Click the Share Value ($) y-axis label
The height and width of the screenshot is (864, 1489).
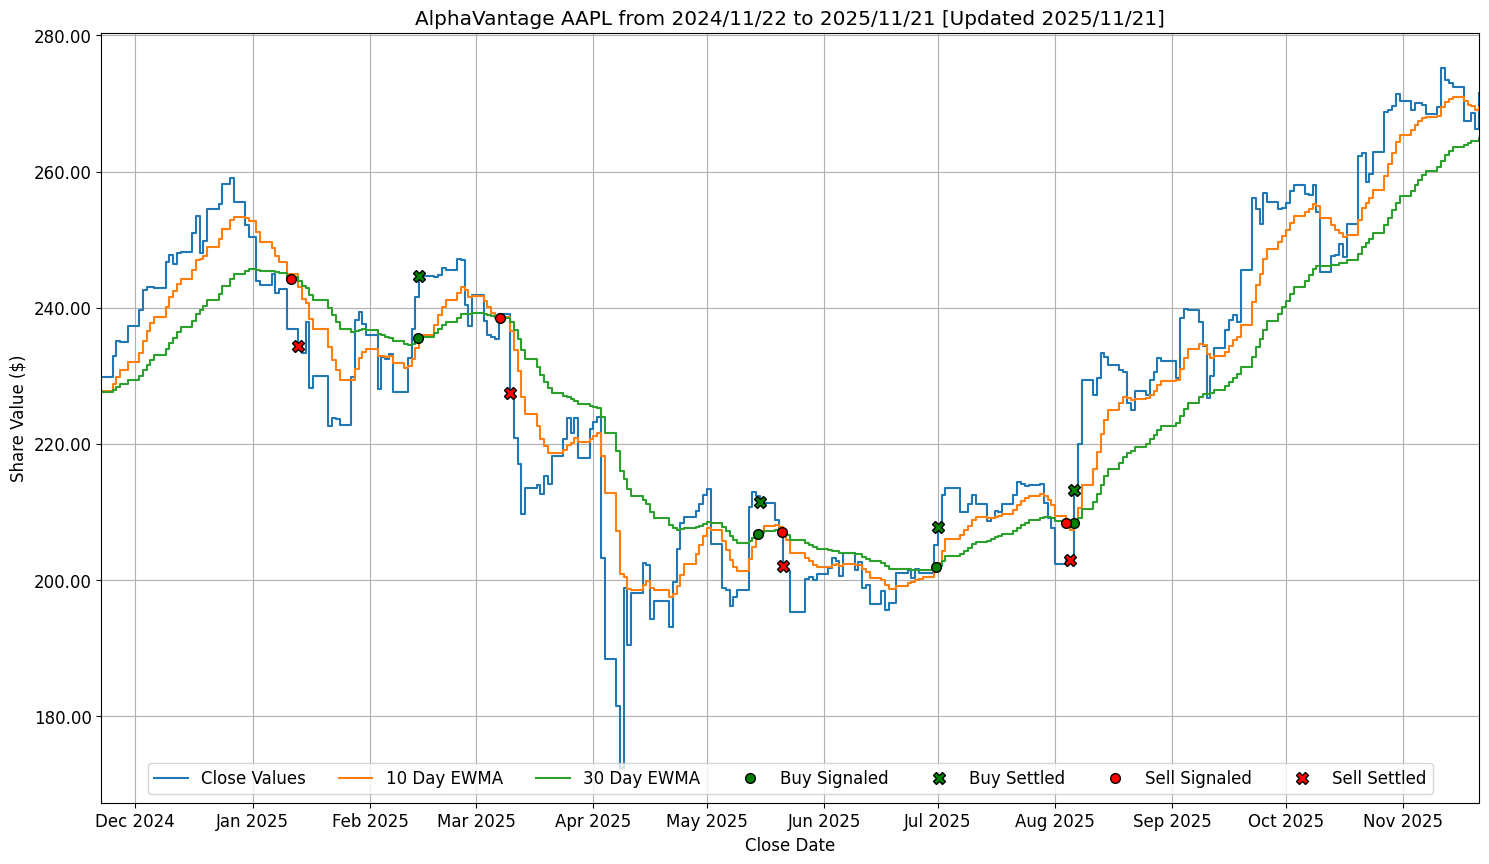coord(17,419)
